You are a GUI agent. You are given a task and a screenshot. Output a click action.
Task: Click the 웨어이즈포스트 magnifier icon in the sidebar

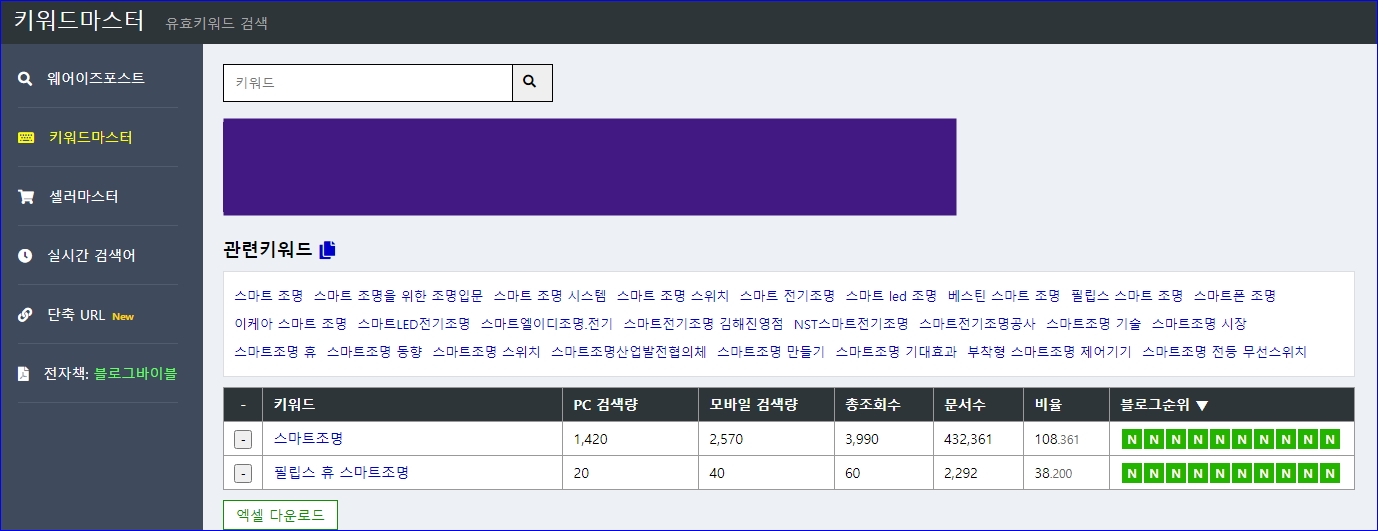pyautogui.click(x=25, y=78)
